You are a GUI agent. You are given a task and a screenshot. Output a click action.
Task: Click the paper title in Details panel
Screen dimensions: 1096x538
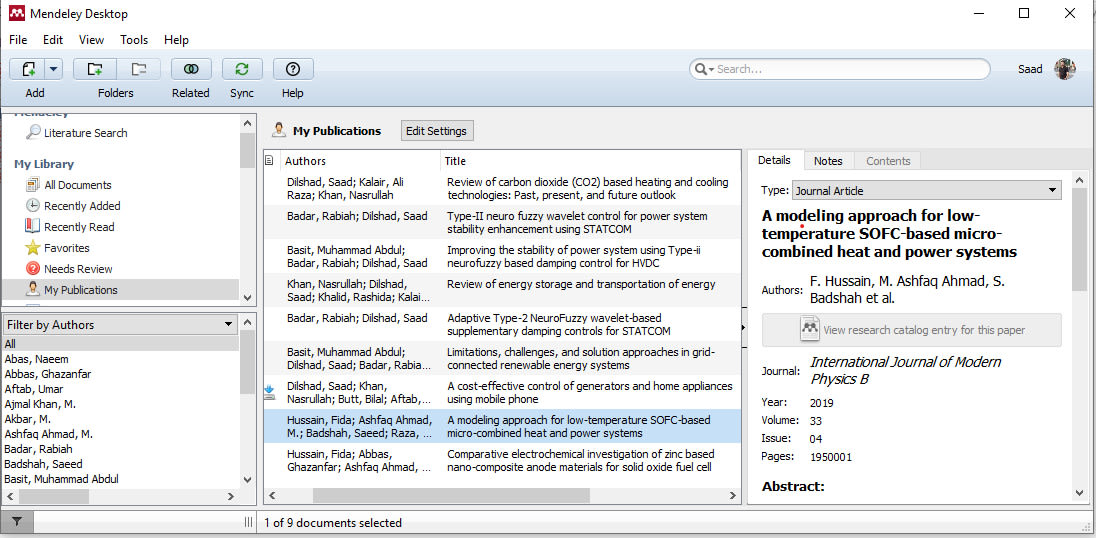(x=889, y=233)
